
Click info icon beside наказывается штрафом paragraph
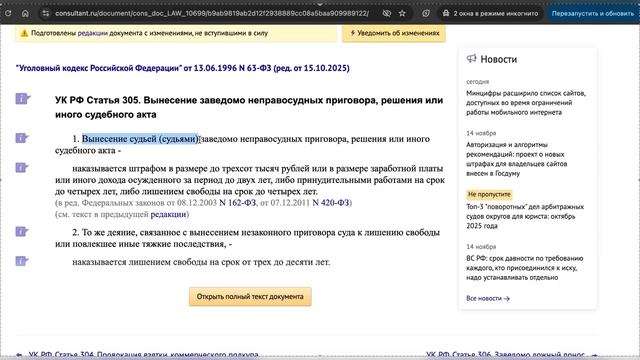(22, 167)
